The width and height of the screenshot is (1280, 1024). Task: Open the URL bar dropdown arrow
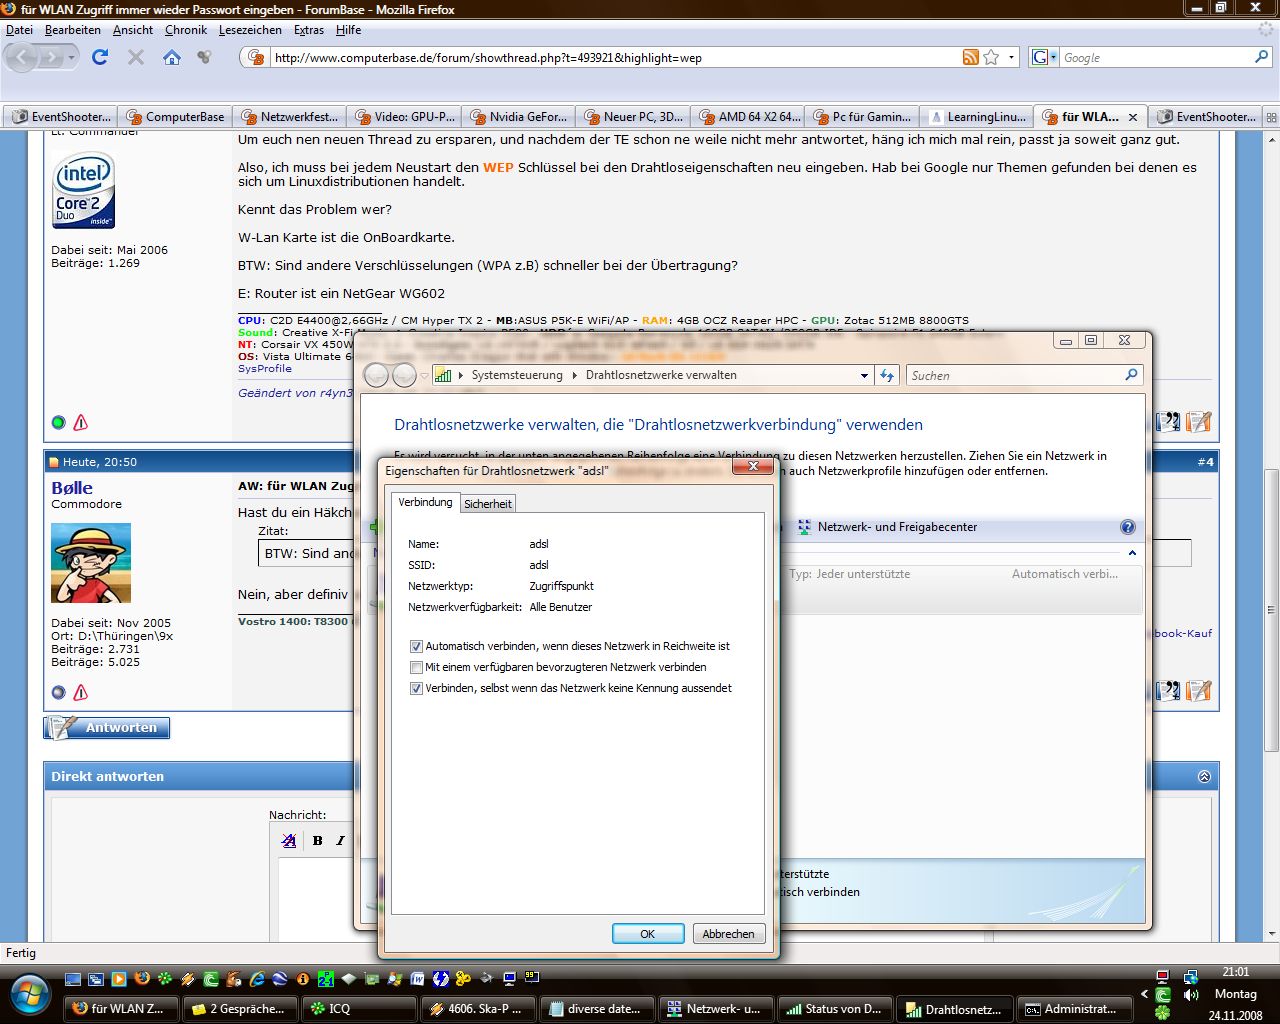(x=1011, y=57)
